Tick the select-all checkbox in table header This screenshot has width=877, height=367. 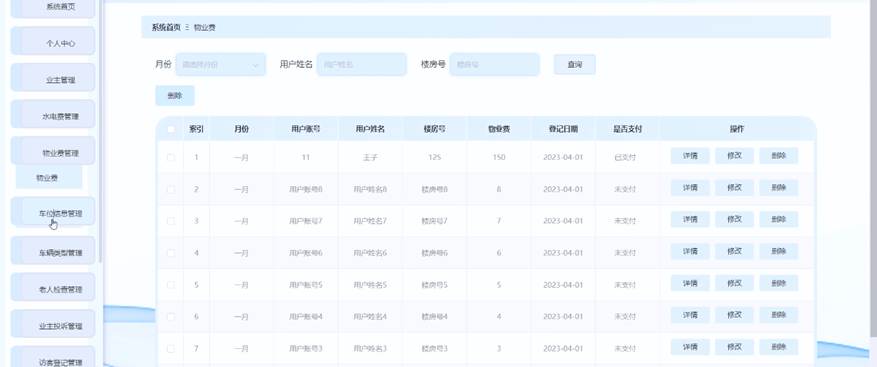171,129
